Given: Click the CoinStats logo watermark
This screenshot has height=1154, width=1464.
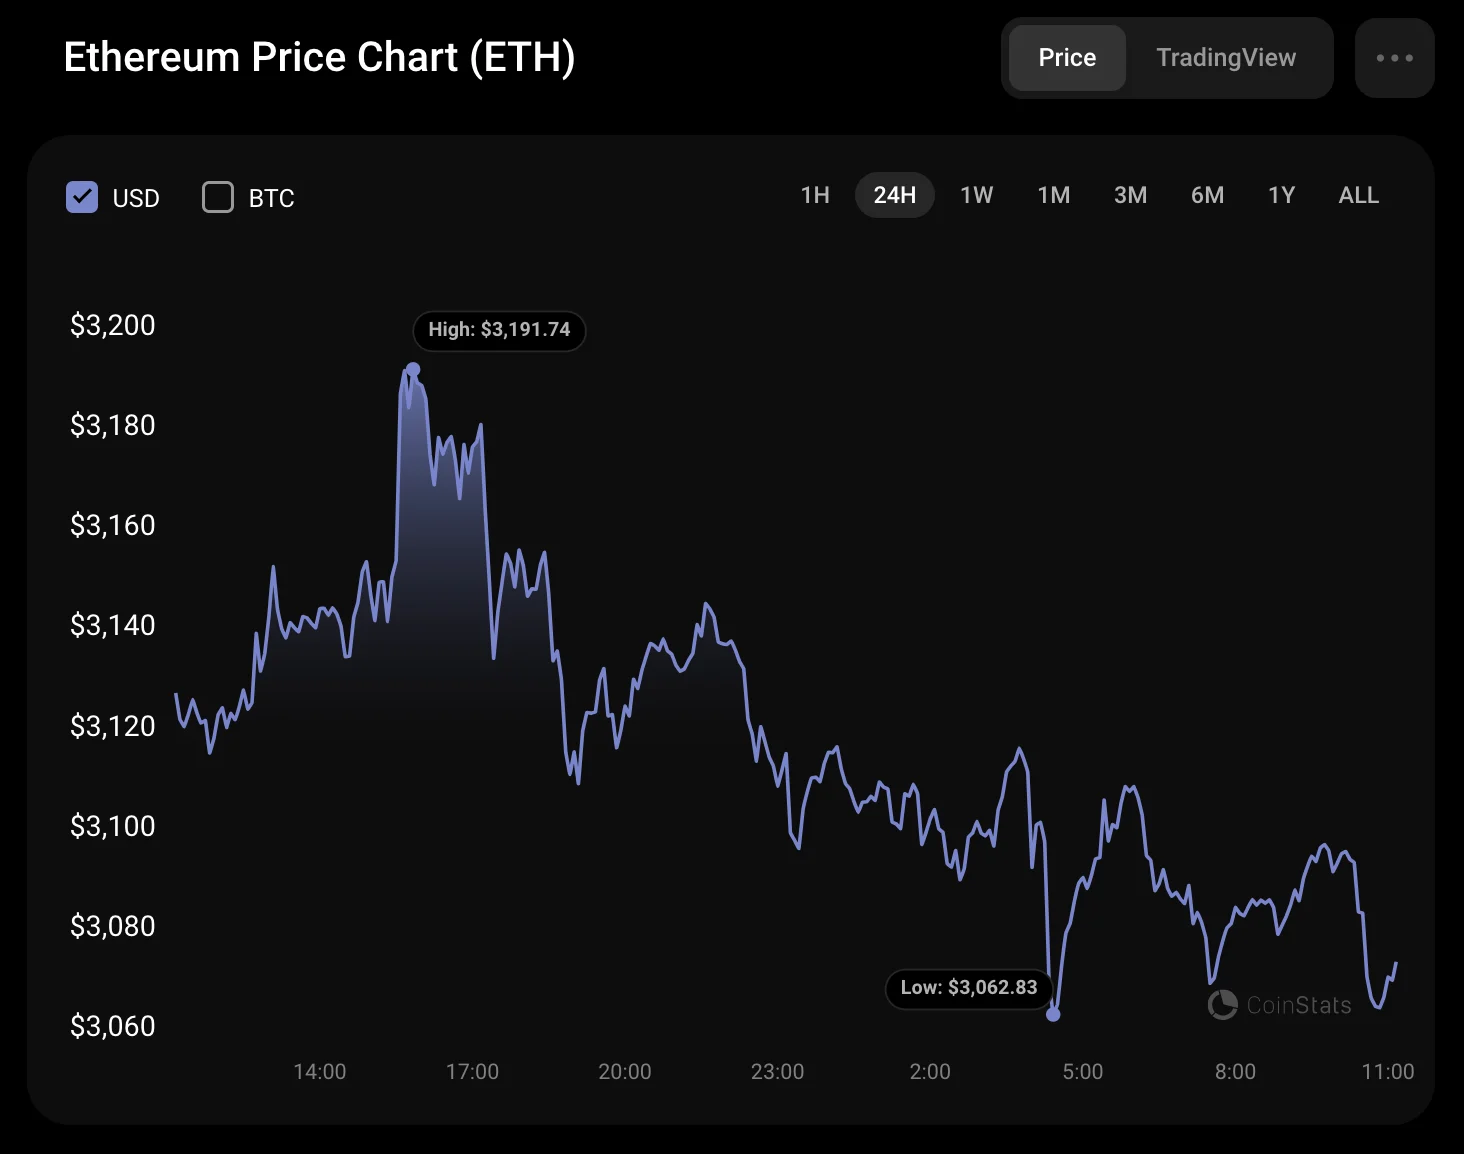Looking at the screenshot, I should click(1279, 1005).
